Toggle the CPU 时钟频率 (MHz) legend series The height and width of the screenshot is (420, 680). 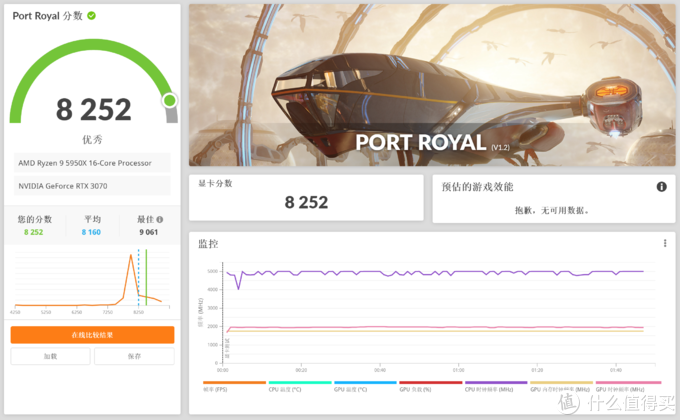tap(496, 387)
